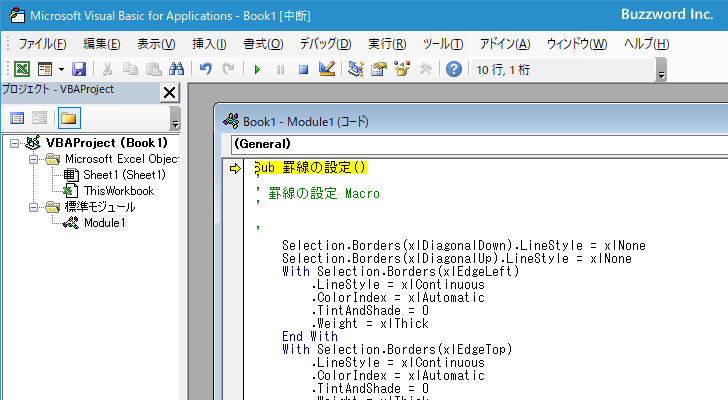
Task: Click the yellow execution arrow in margin
Action: click(x=235, y=168)
